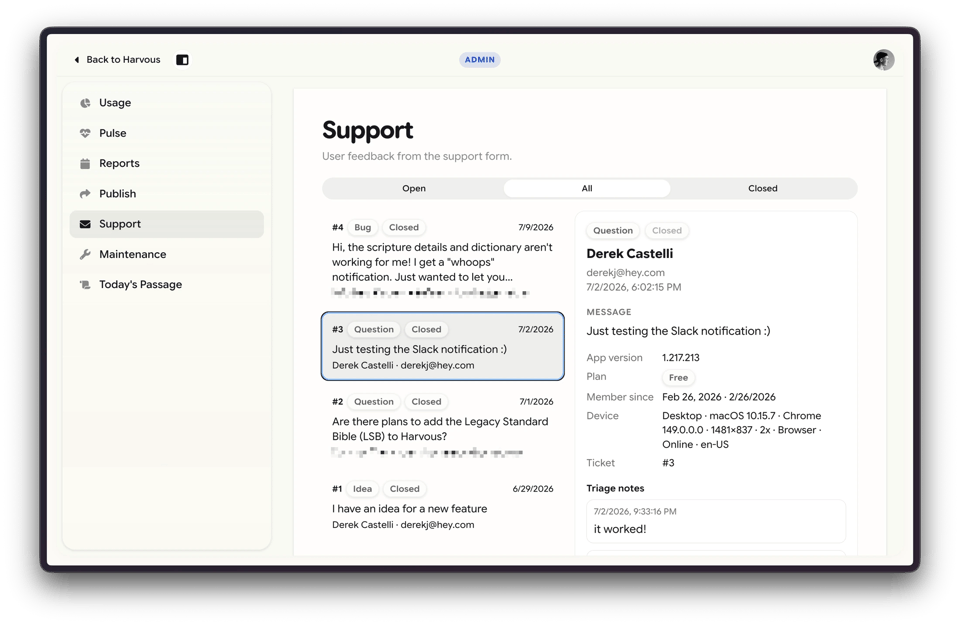Click the ADMIN badge
This screenshot has width=960, height=625.
click(x=479, y=60)
